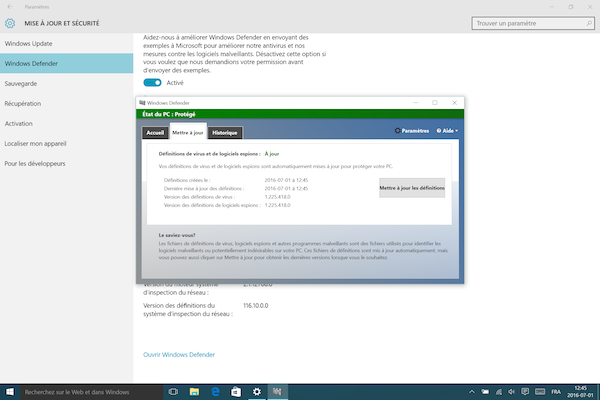600x400 pixels.
Task: Open the touch keyboard tray icon
Action: [540, 392]
